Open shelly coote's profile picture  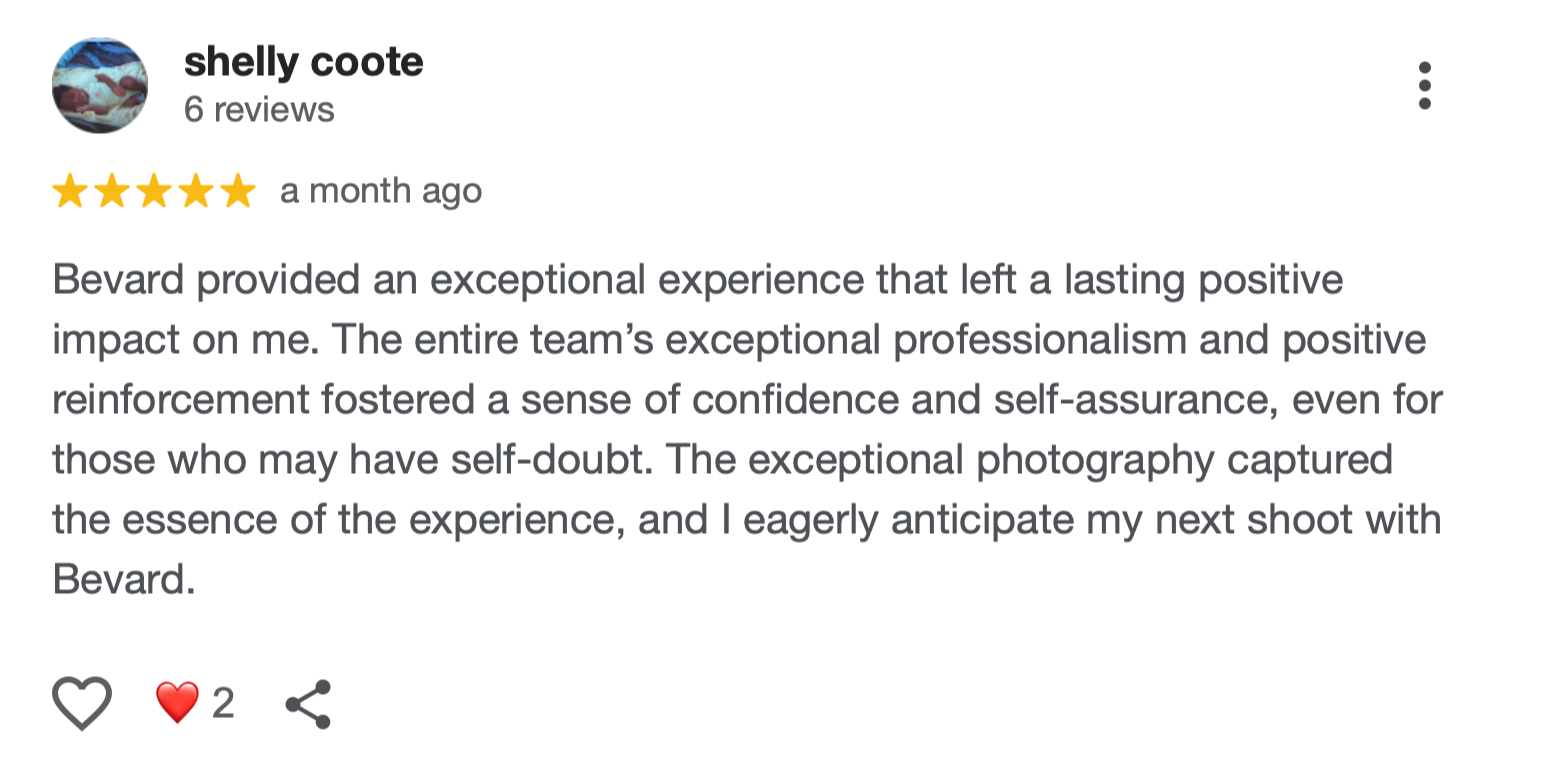(x=100, y=86)
